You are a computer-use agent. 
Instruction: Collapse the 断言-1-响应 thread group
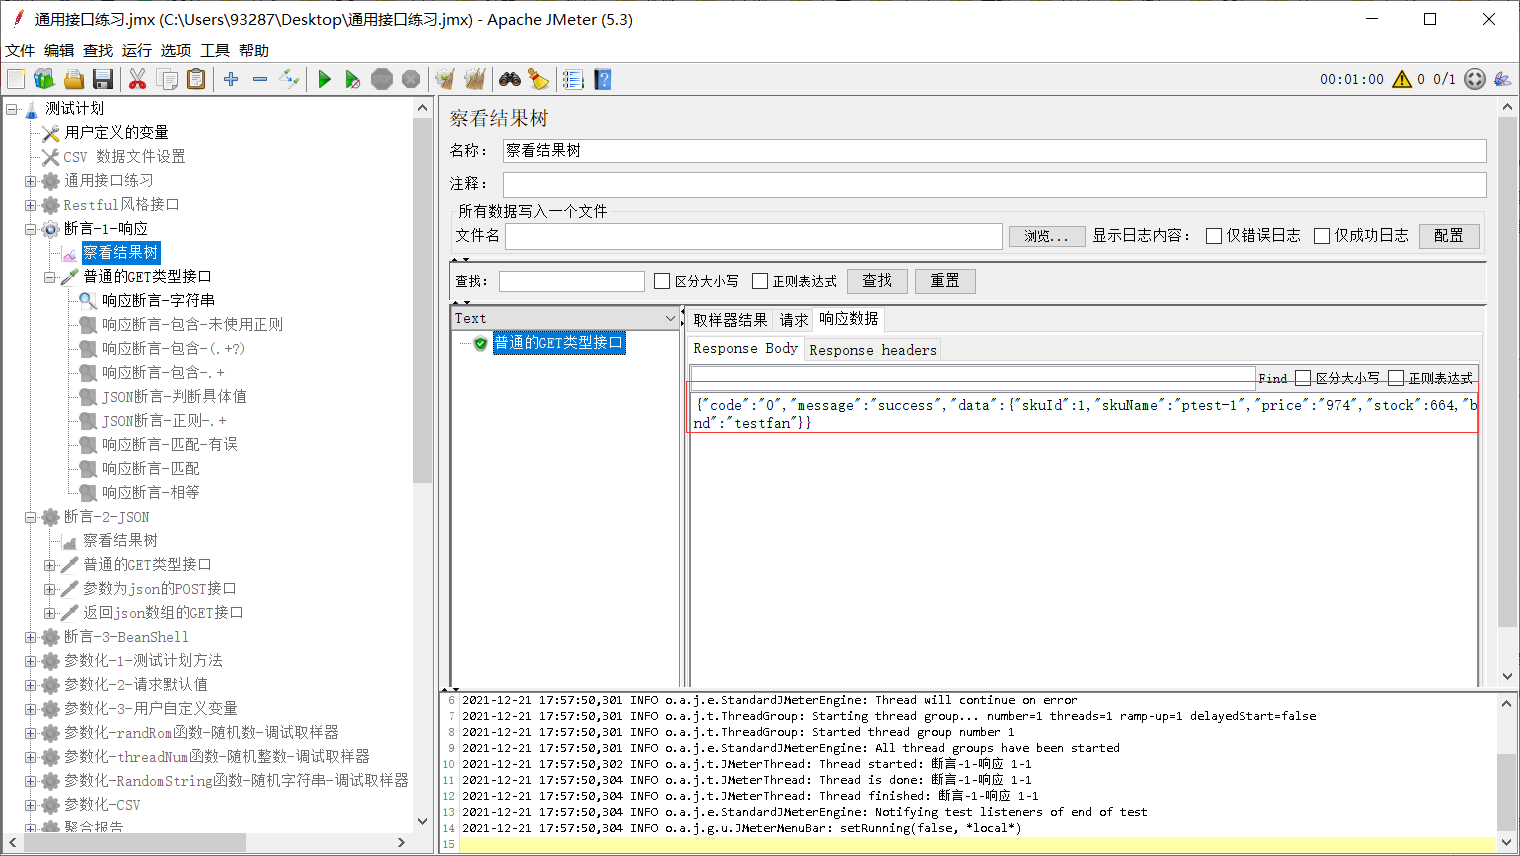tap(31, 229)
